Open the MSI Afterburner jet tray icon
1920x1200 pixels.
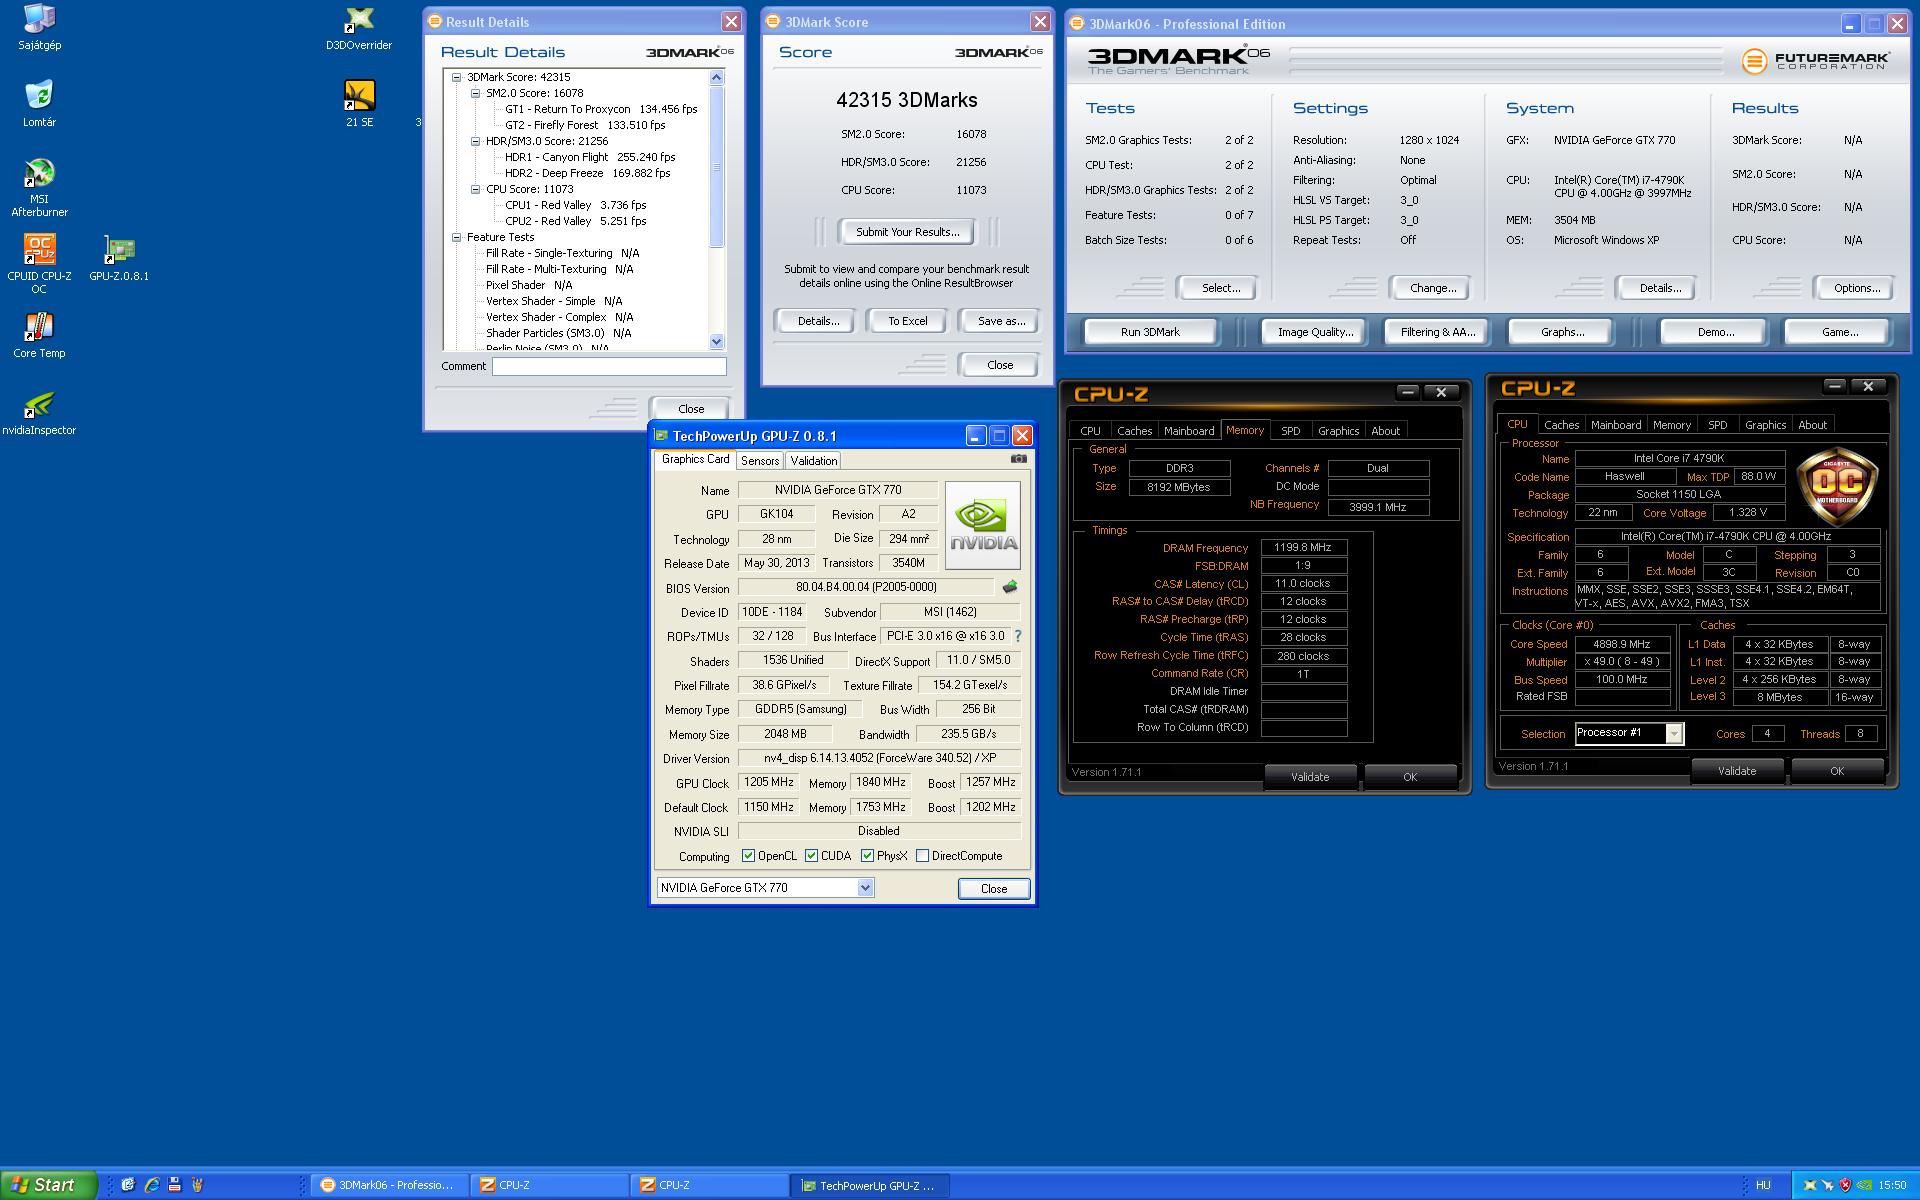(1828, 1186)
